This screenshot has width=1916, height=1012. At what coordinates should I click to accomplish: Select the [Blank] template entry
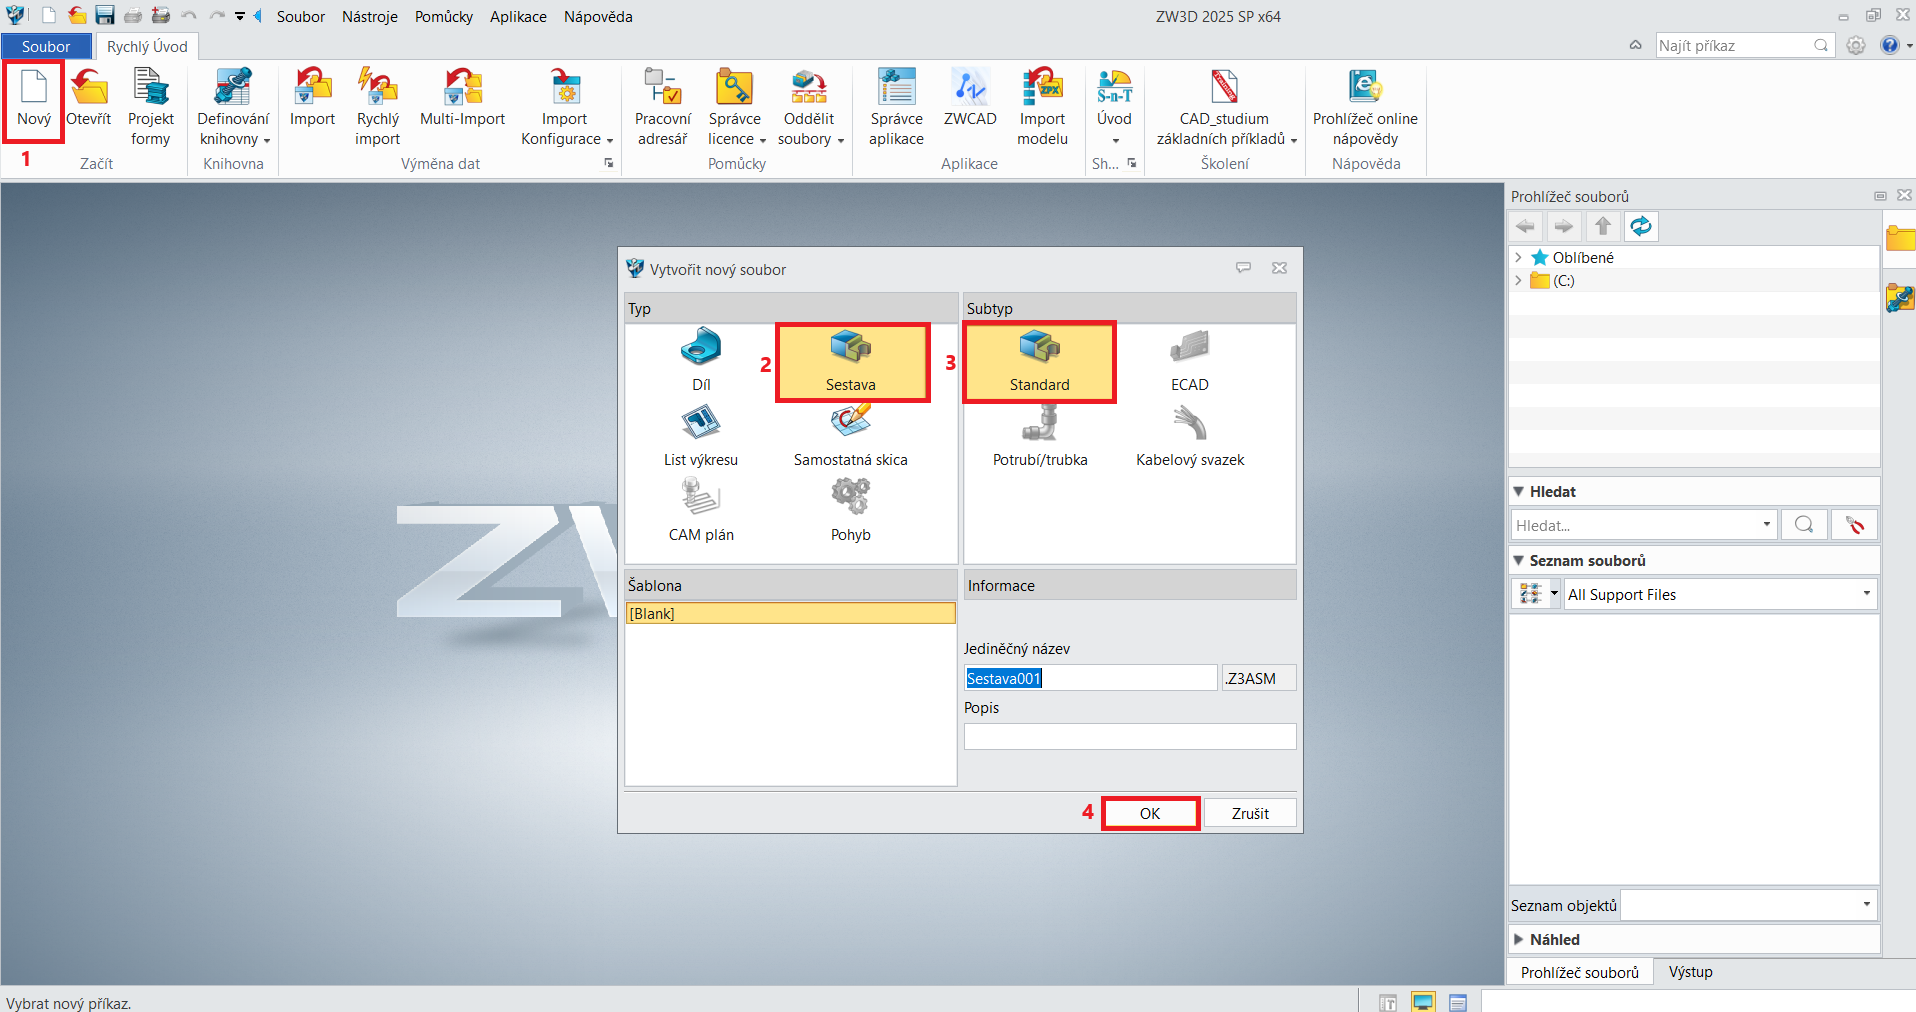tap(790, 614)
